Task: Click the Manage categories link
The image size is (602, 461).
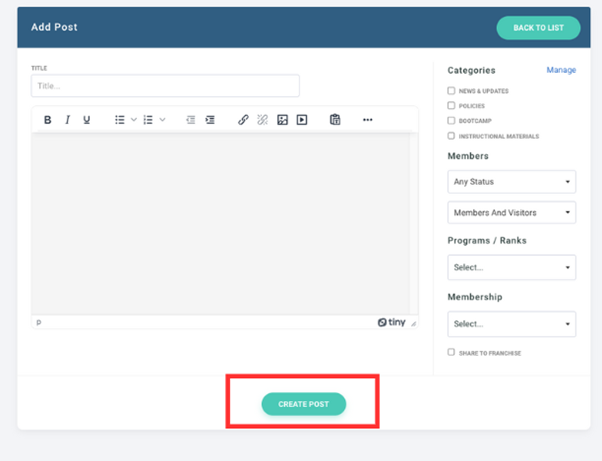Action: coord(560,70)
